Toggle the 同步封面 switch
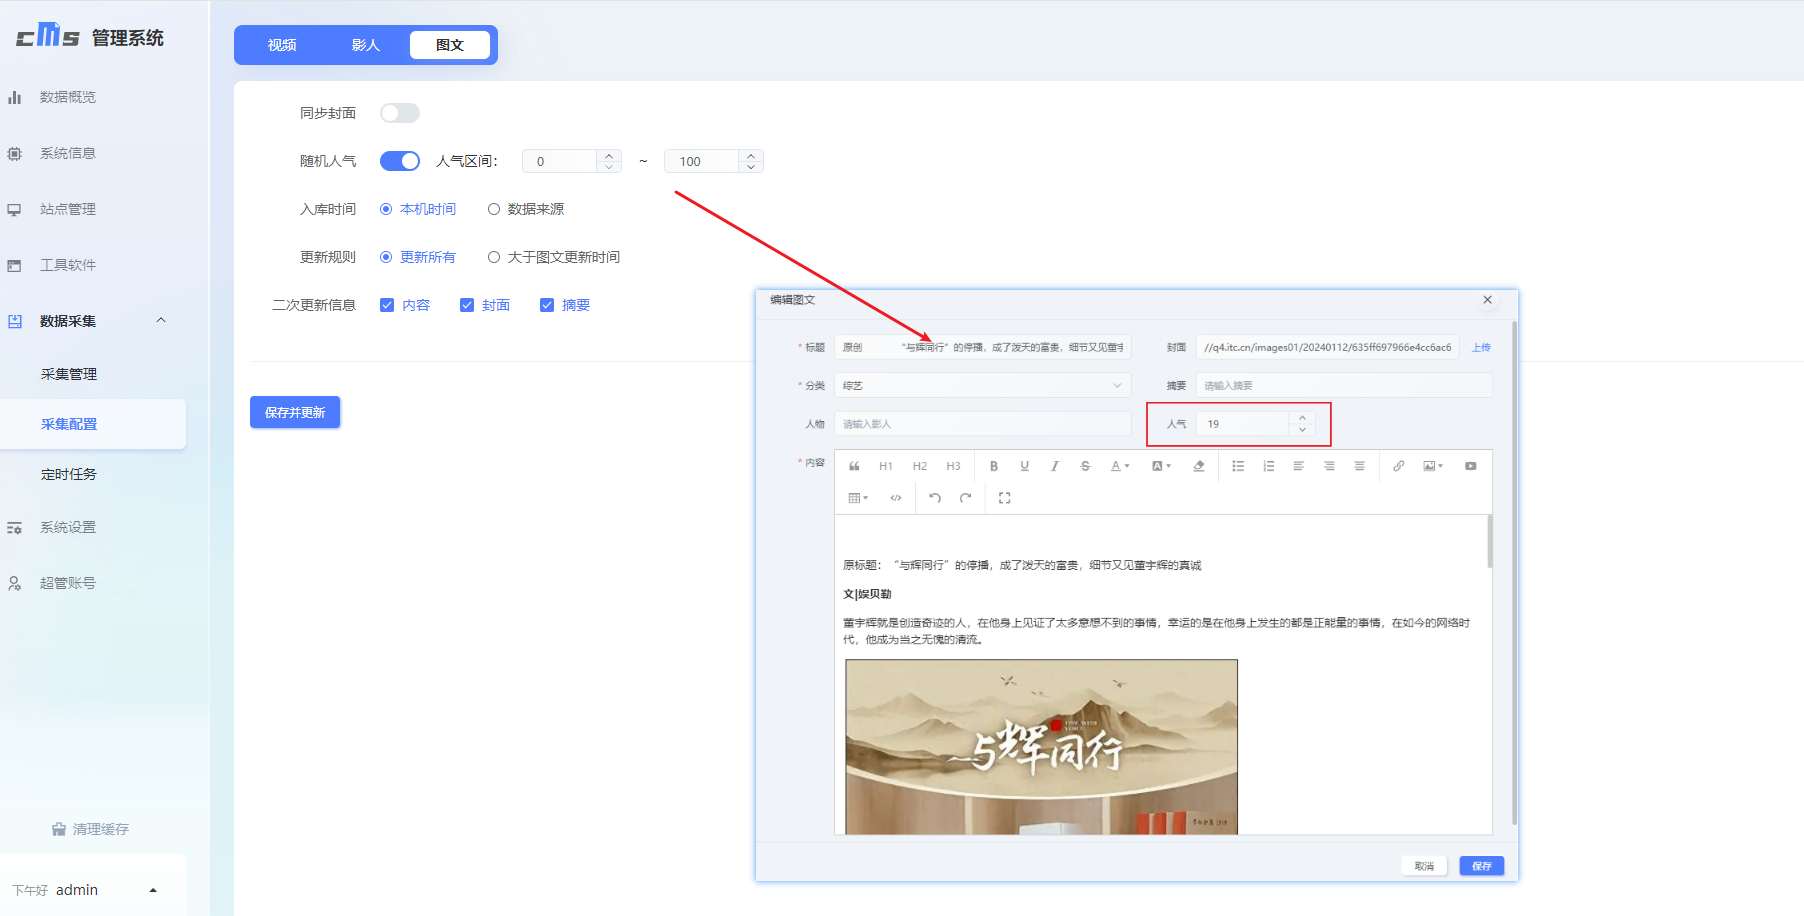 pos(400,113)
